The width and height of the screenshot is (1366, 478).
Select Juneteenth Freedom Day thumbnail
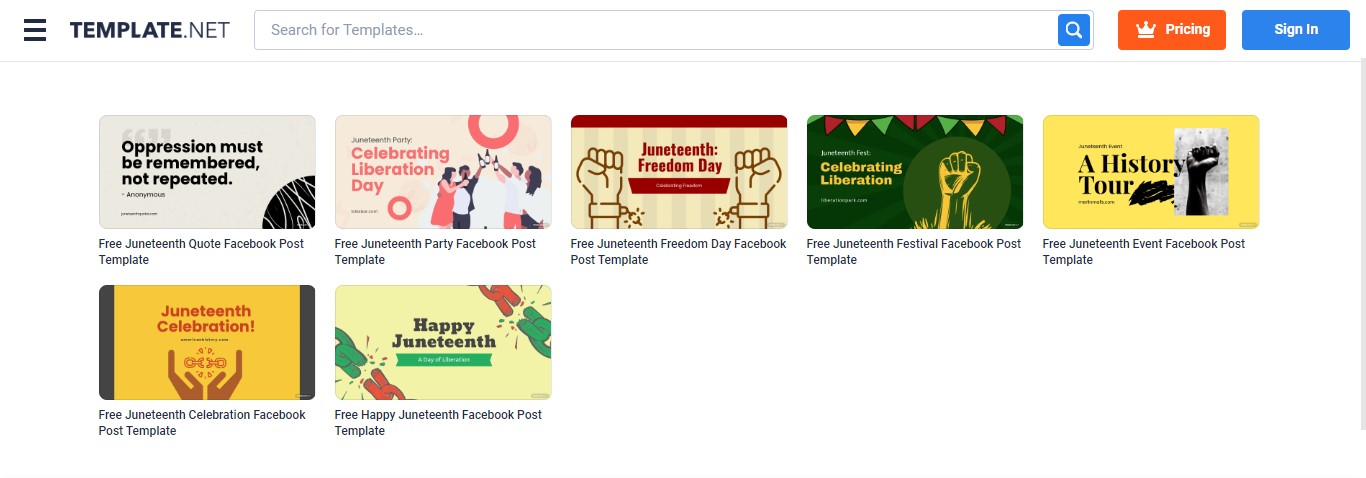click(x=679, y=172)
